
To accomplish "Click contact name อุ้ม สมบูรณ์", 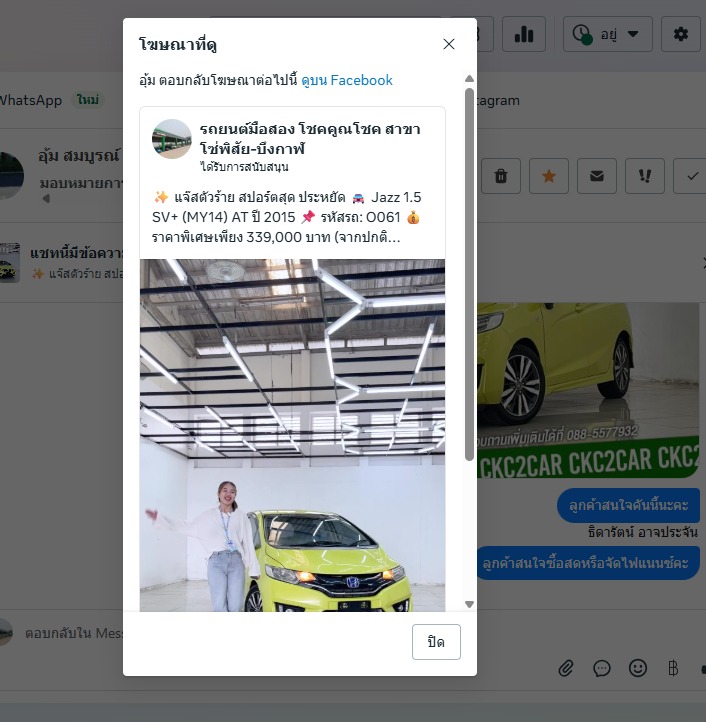I will tap(79, 156).
